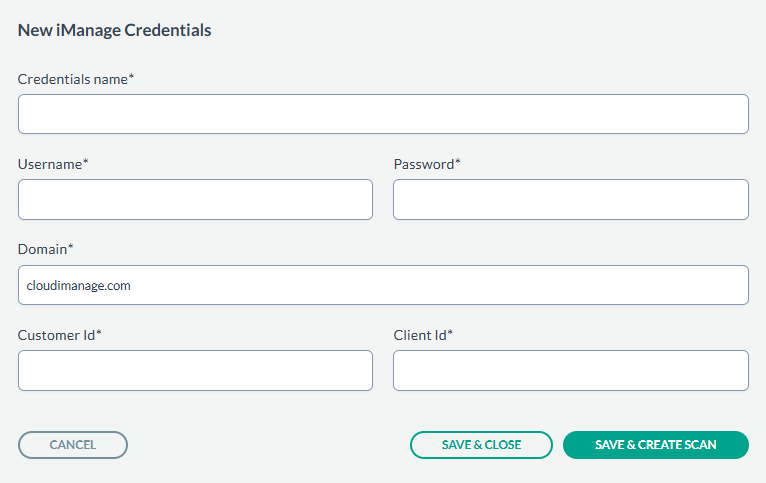Click the 'Domain' label above the field

pos(42,249)
